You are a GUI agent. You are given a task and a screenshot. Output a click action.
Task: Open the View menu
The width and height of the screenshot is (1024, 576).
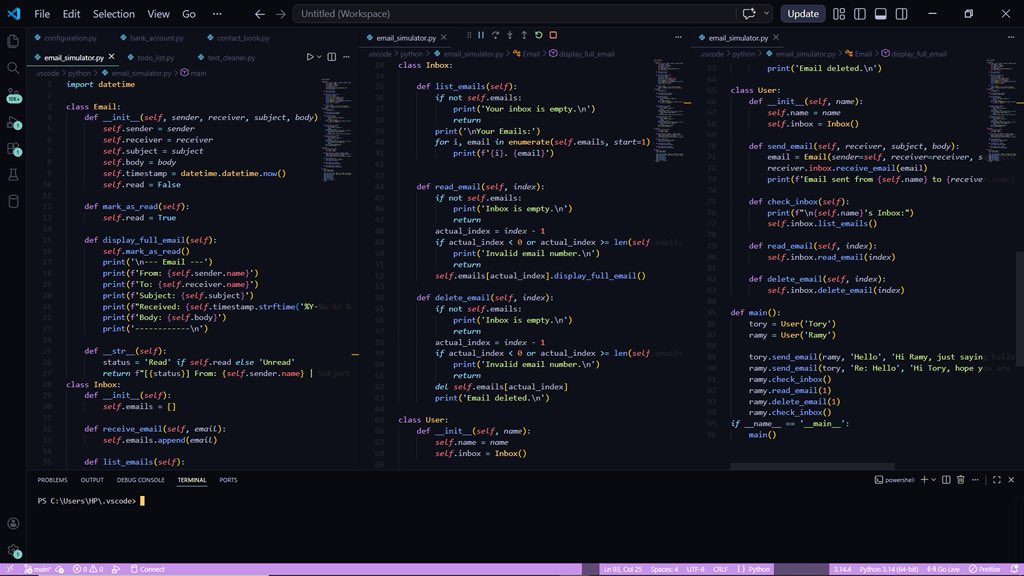click(x=158, y=14)
